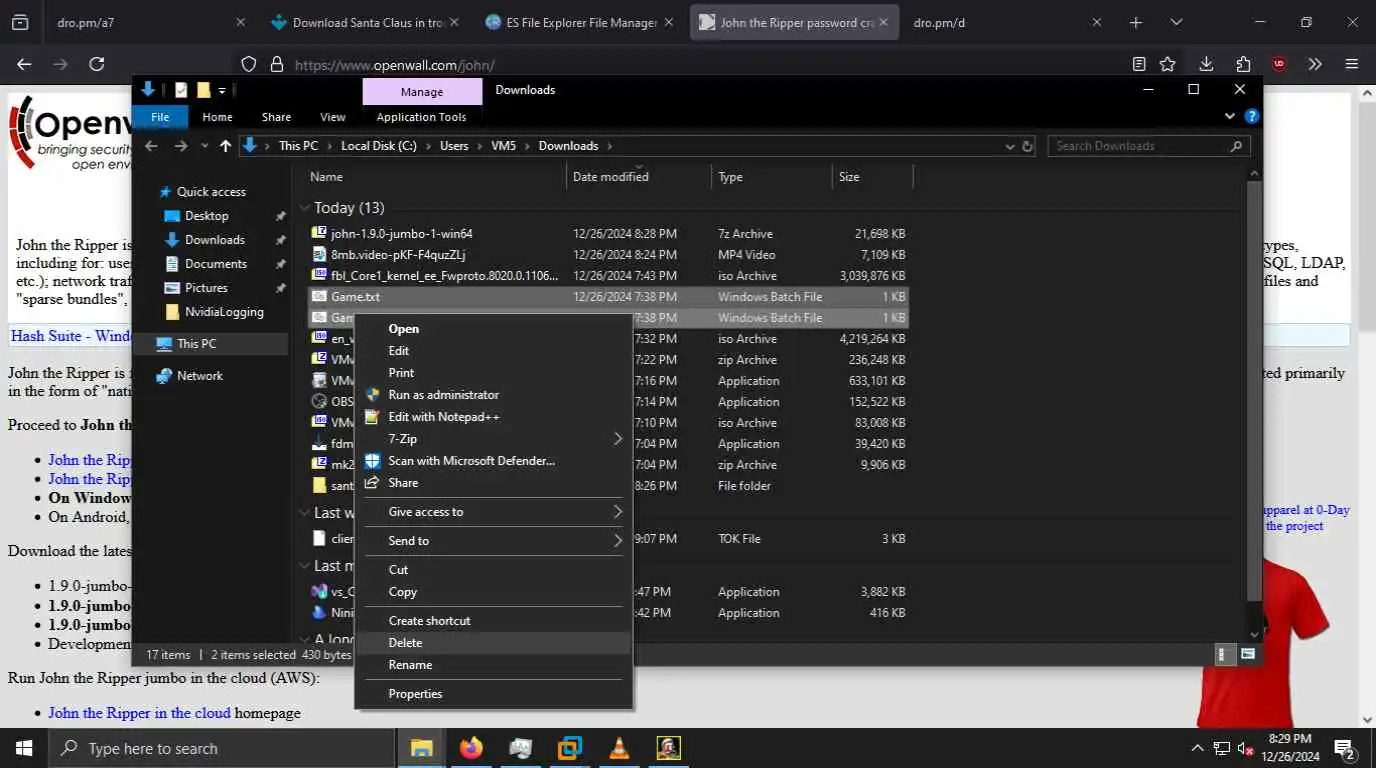Show hidden system tray icons
Image resolution: width=1376 pixels, height=768 pixels.
(1197, 748)
